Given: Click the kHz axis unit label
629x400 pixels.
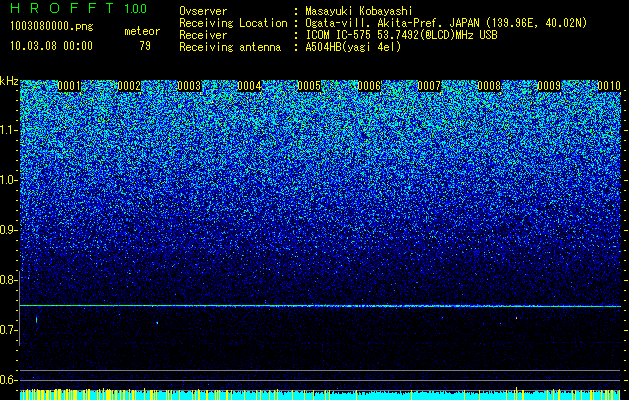Looking at the screenshot, I should point(9,81).
